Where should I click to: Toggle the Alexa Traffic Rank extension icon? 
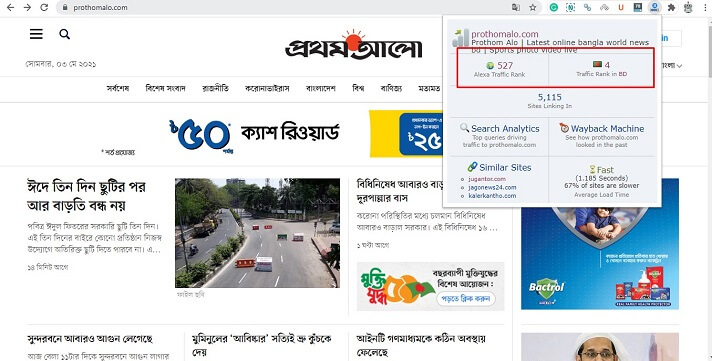tap(654, 7)
